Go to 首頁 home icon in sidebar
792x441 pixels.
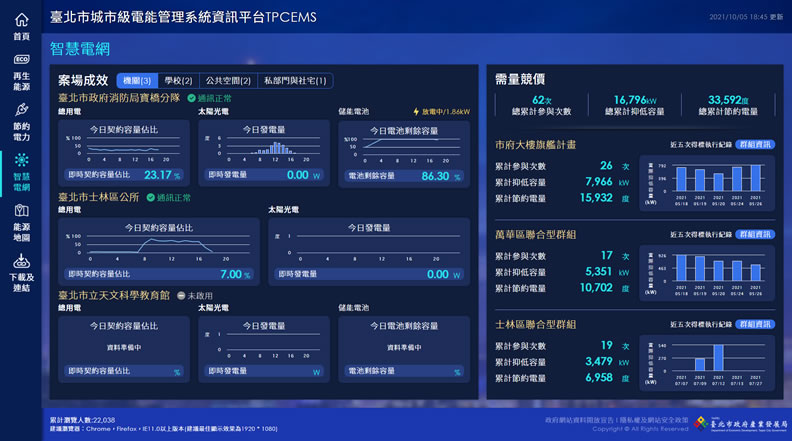(21, 22)
